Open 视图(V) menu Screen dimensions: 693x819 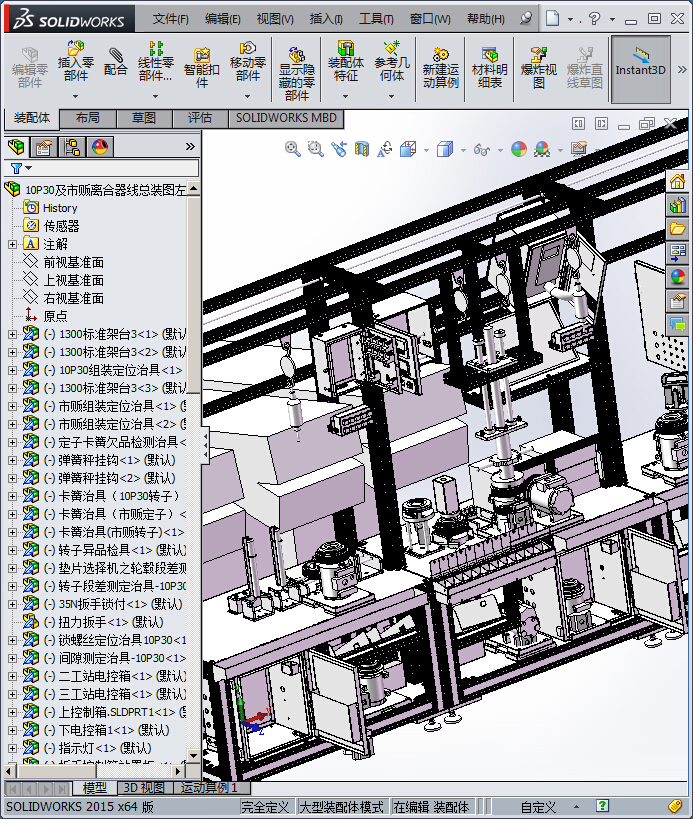pyautogui.click(x=275, y=19)
